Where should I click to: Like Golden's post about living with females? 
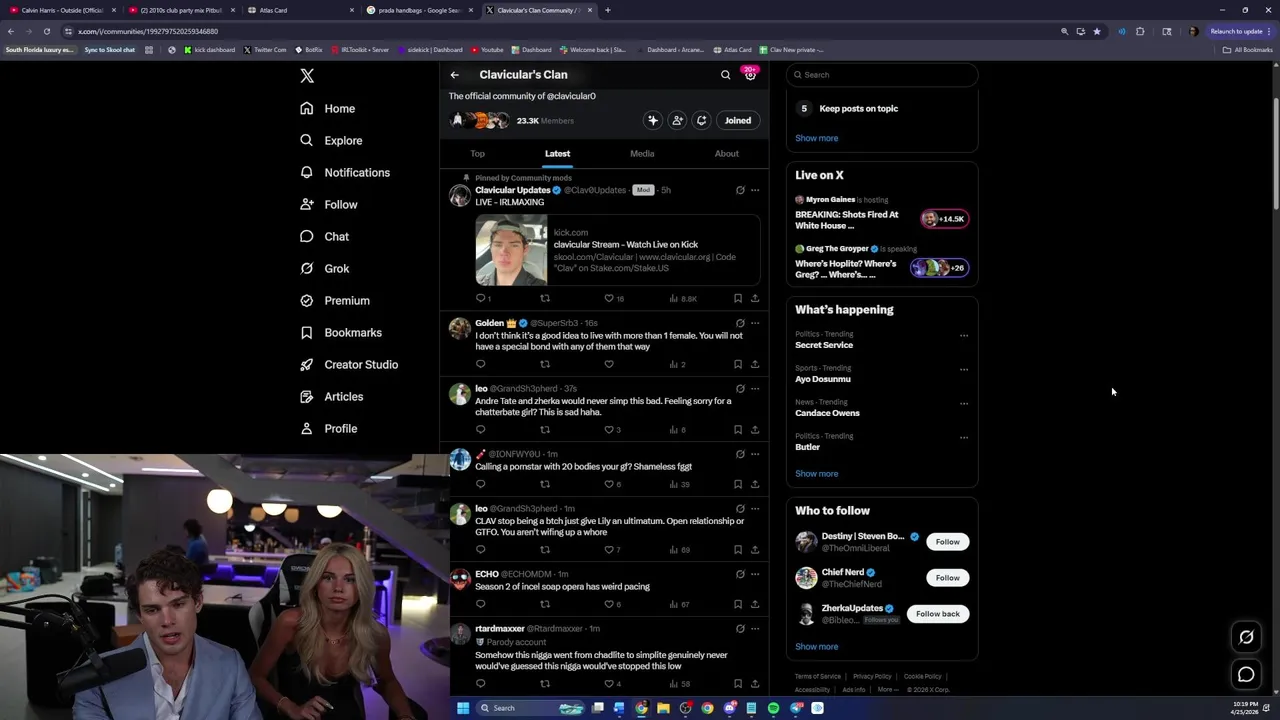coord(609,364)
